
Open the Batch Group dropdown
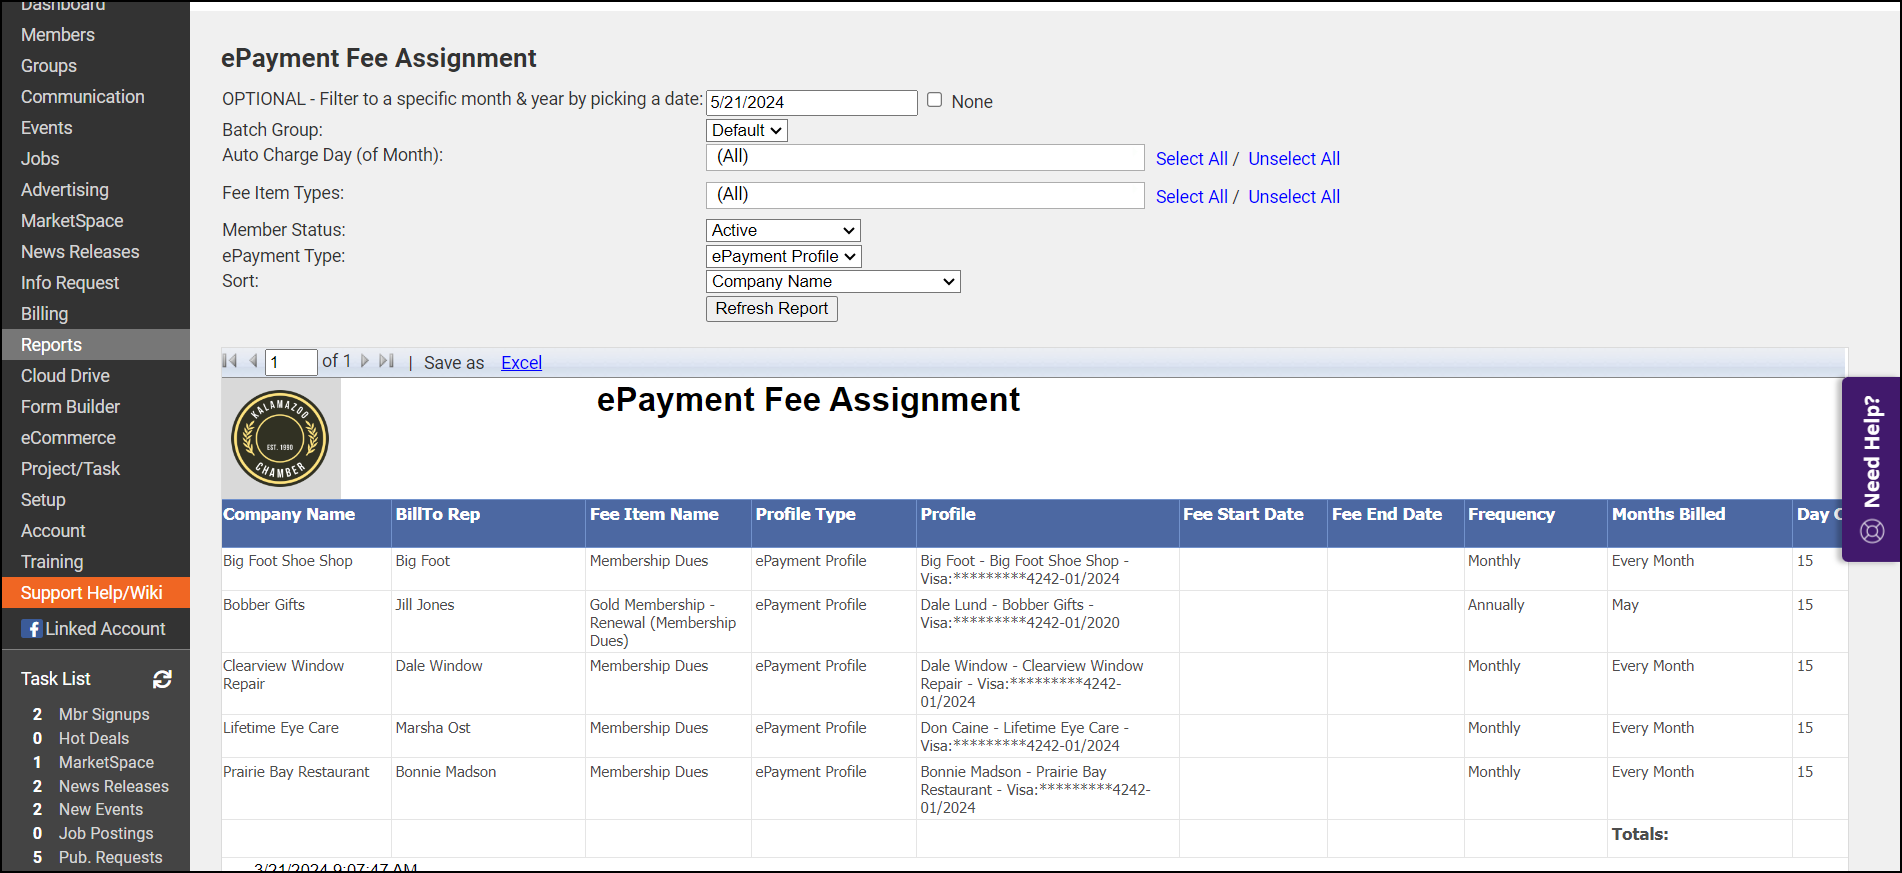click(x=746, y=130)
